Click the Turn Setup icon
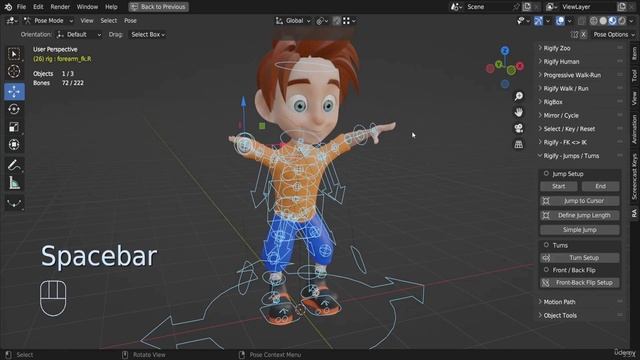 coord(546,258)
